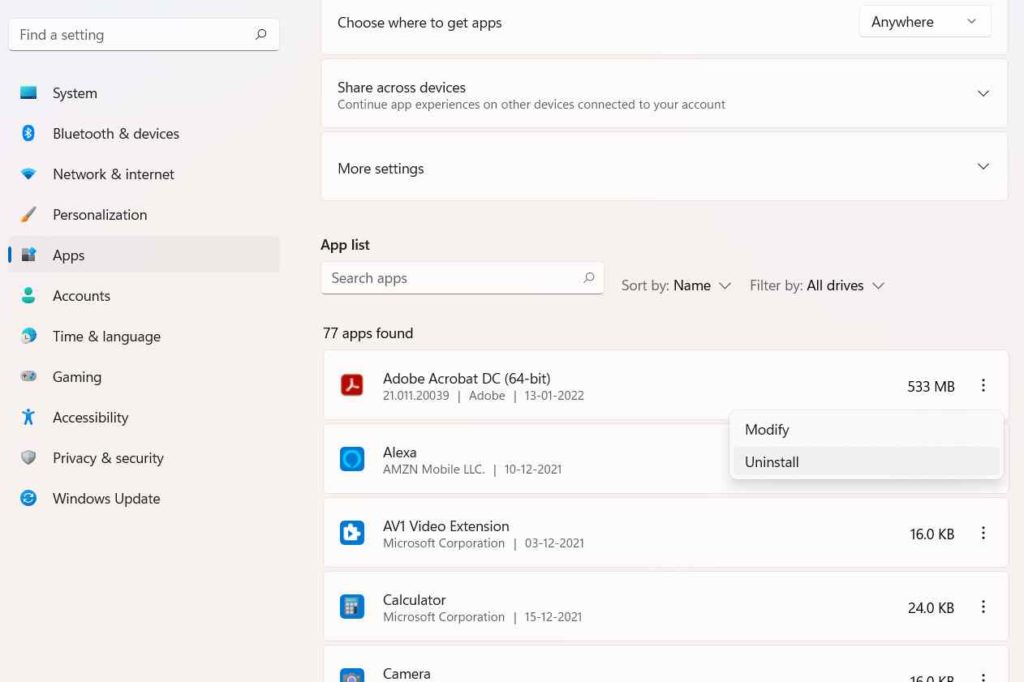The image size is (1024, 682).
Task: Choose Uninstall from the context menu
Action: [866, 462]
